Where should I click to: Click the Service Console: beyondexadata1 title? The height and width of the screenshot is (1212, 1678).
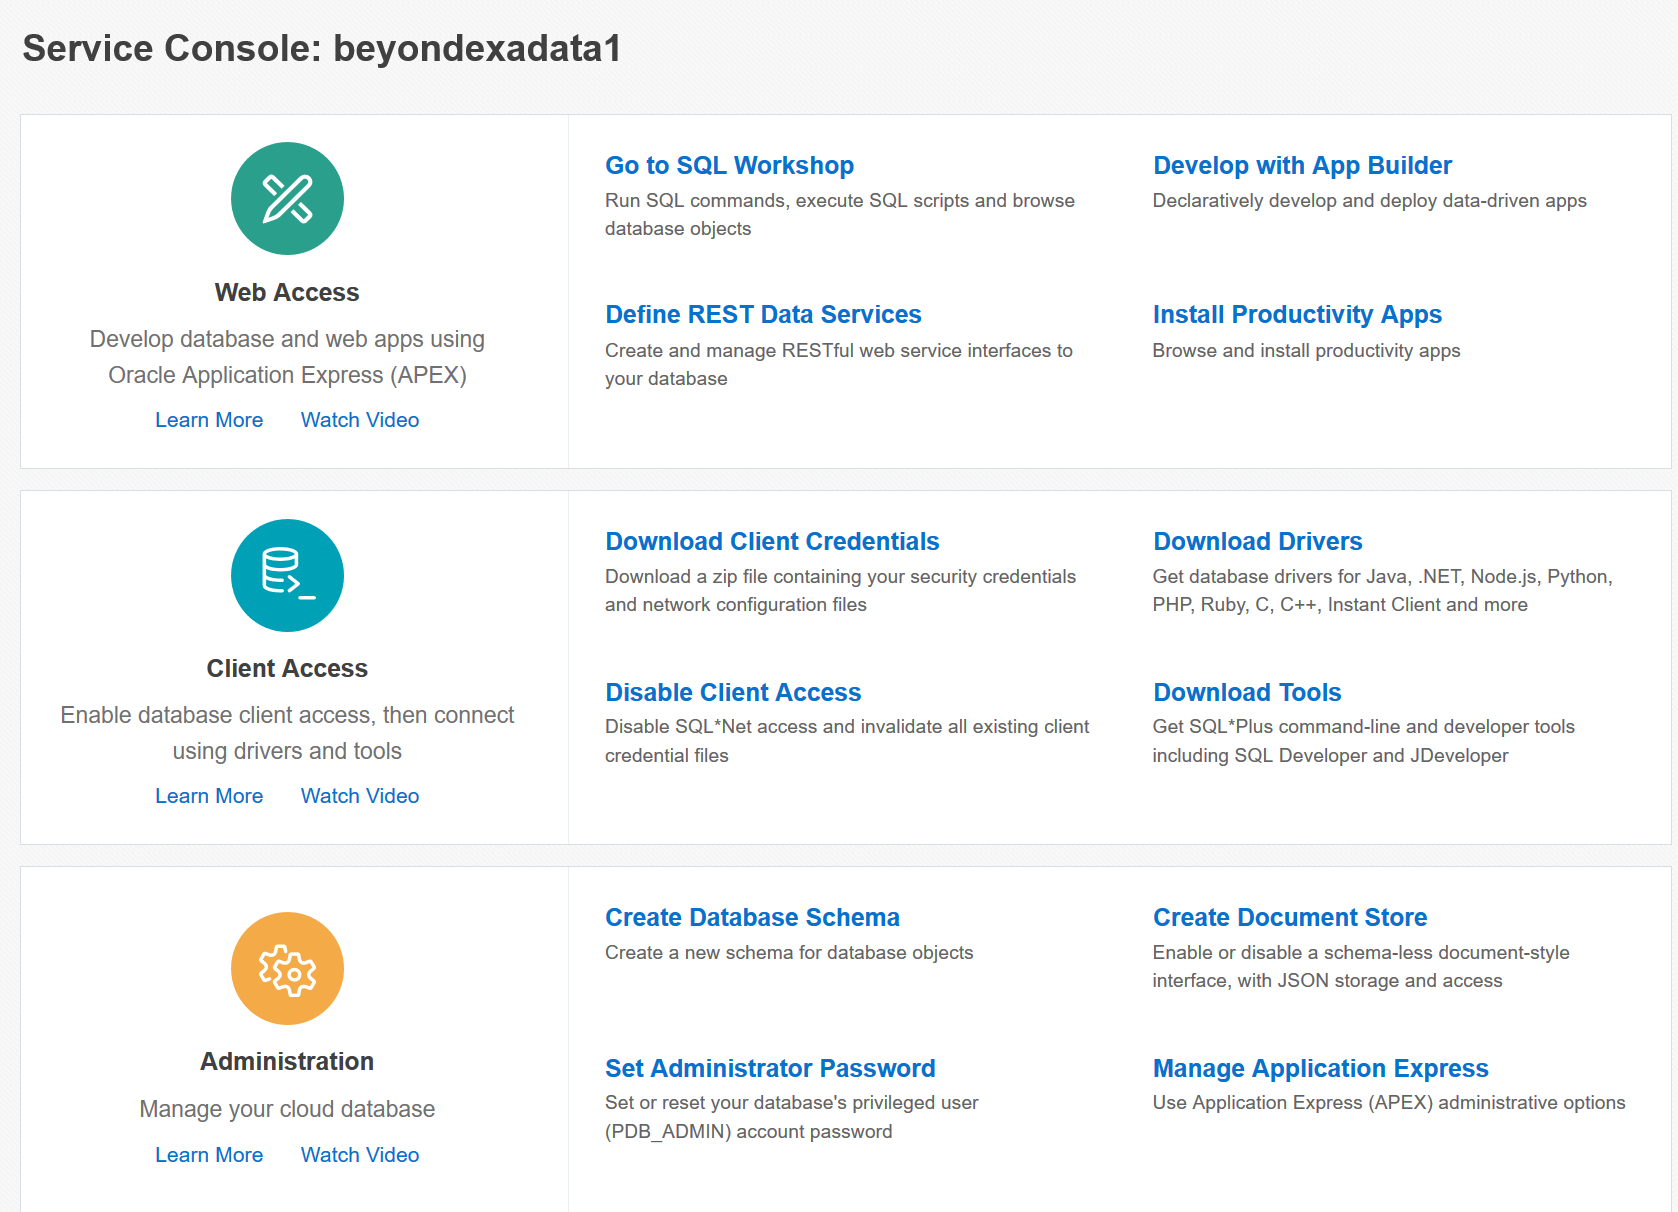[x=322, y=48]
